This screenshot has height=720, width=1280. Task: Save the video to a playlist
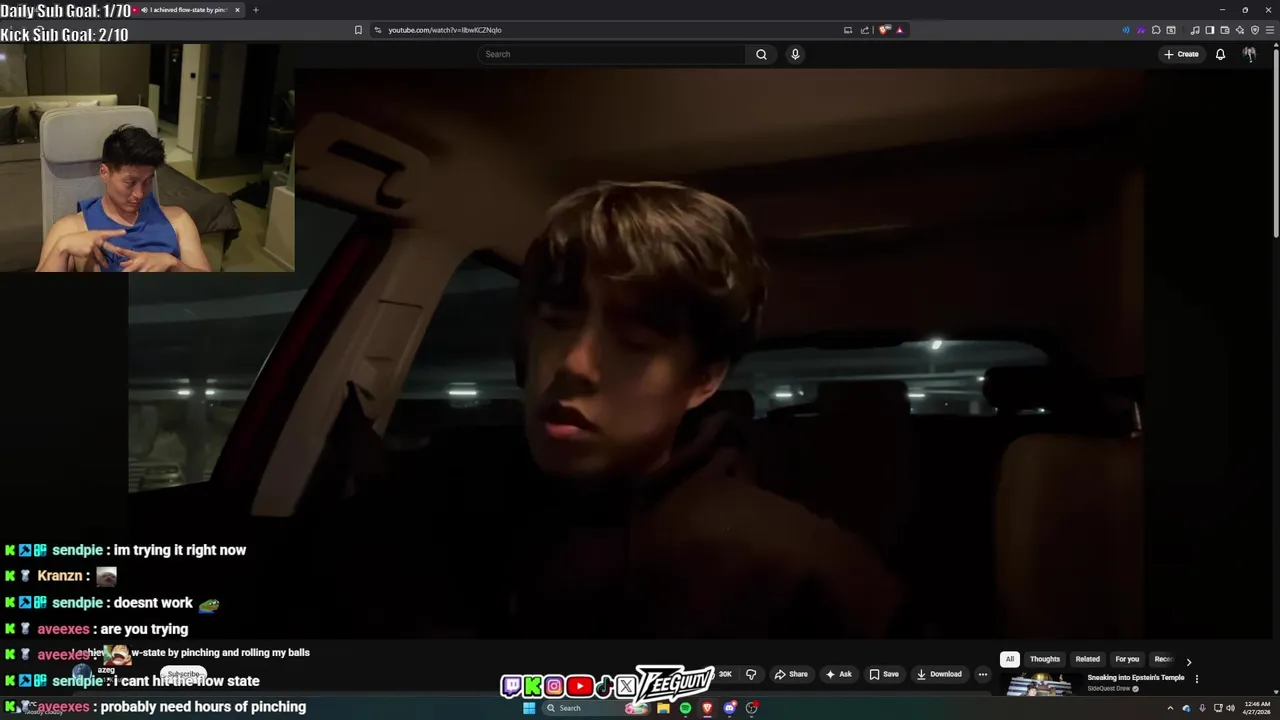pyautogui.click(x=883, y=674)
